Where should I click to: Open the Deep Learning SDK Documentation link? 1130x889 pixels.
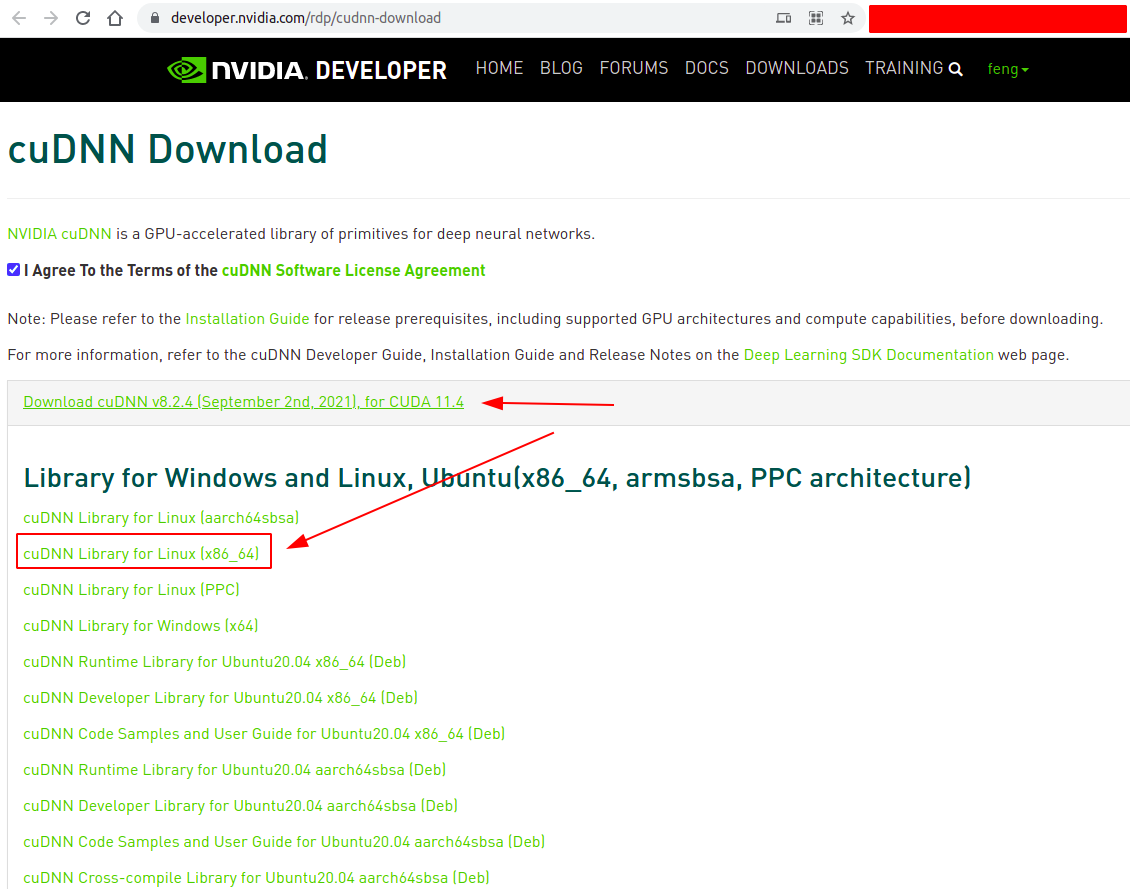pyautogui.click(x=868, y=355)
